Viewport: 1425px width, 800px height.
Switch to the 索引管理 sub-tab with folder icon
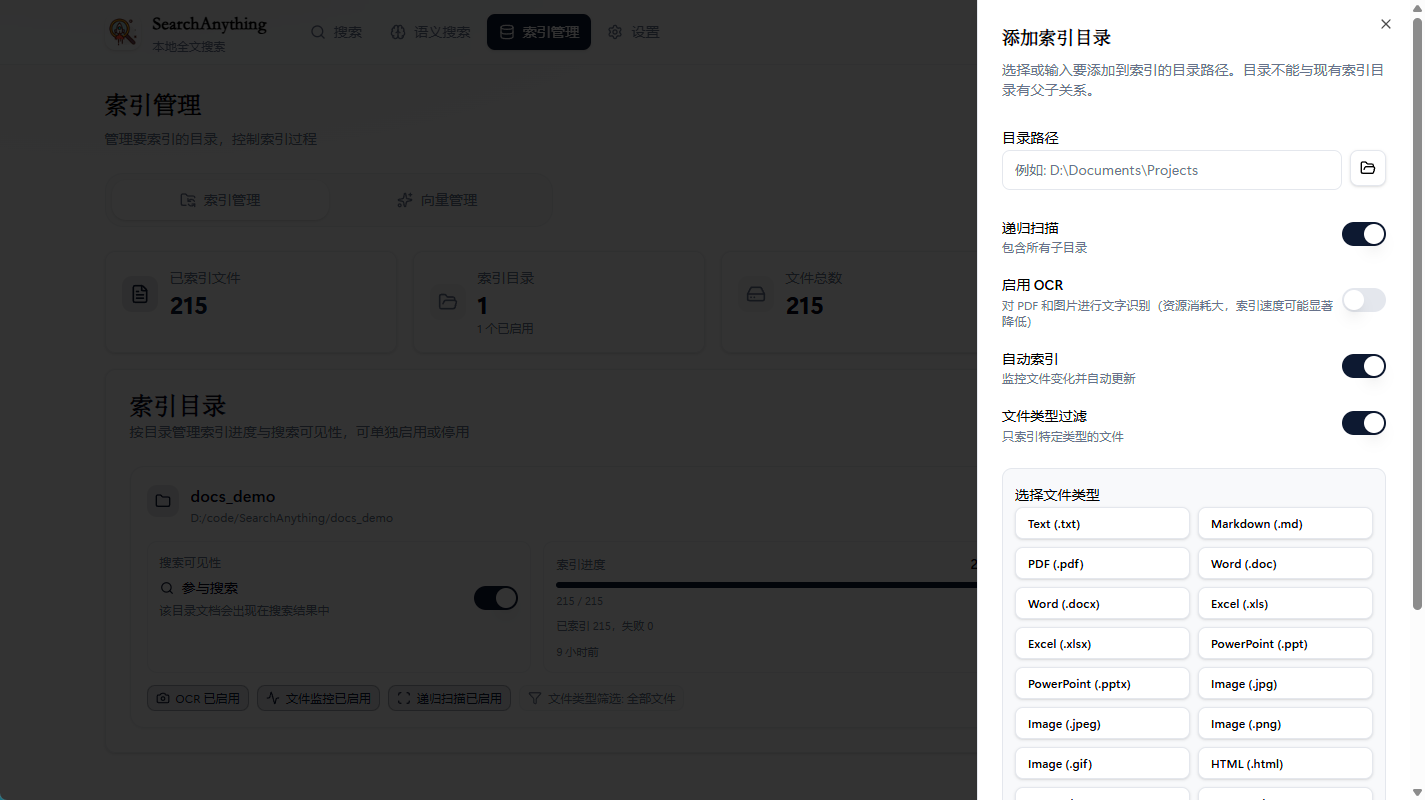tap(219, 200)
